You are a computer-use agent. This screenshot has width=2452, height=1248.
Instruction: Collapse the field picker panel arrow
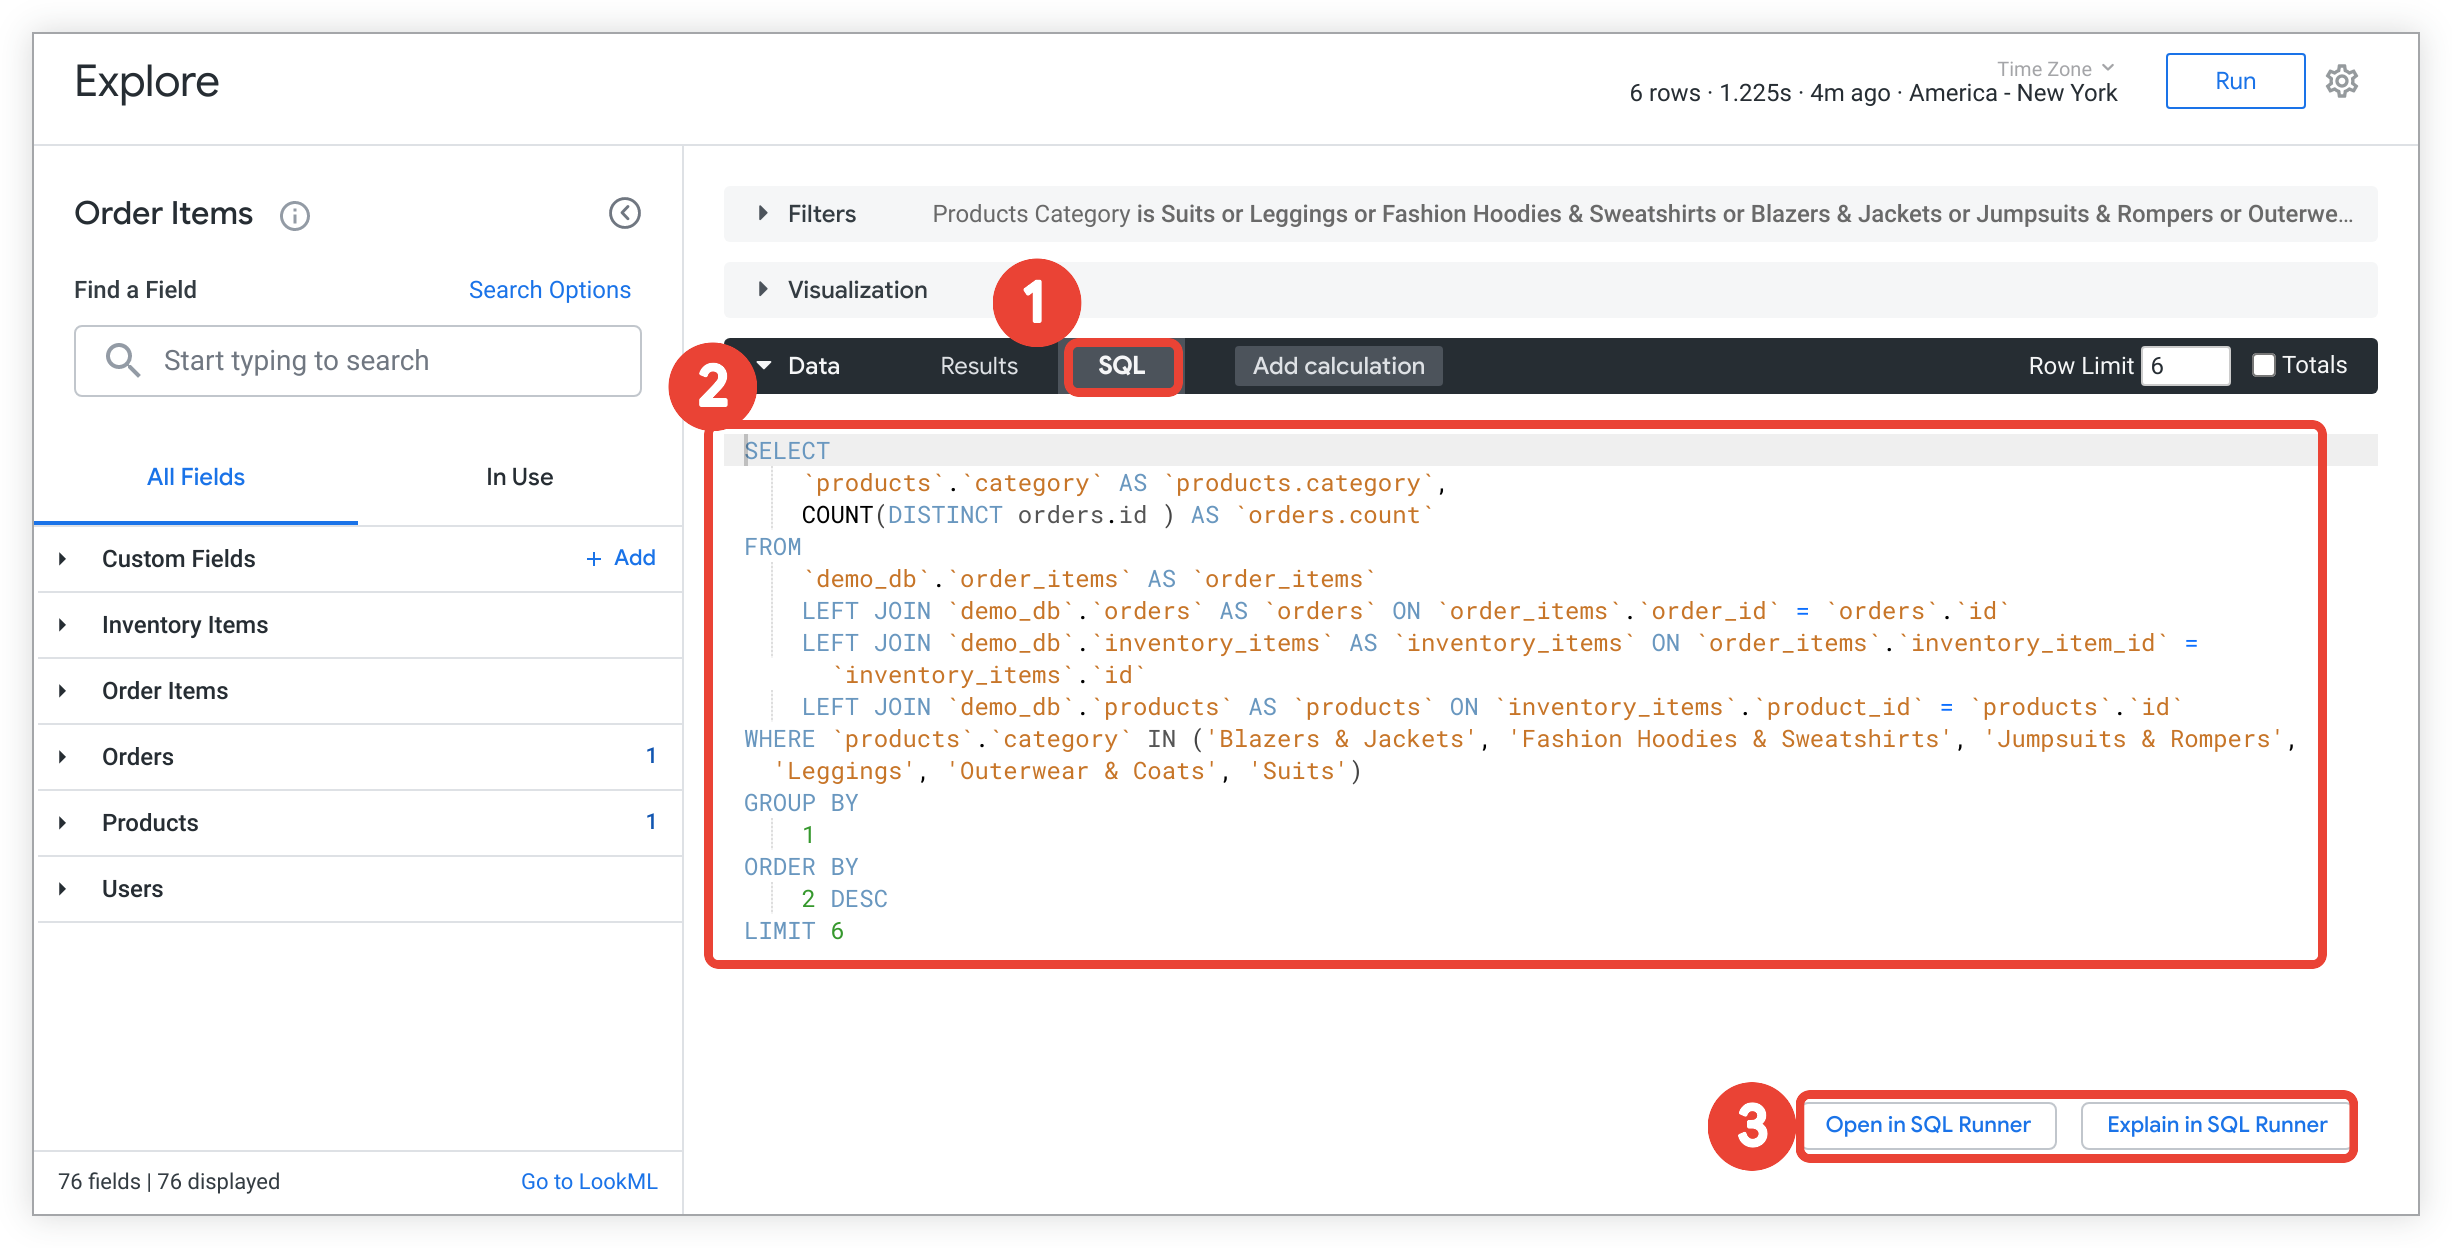[625, 213]
